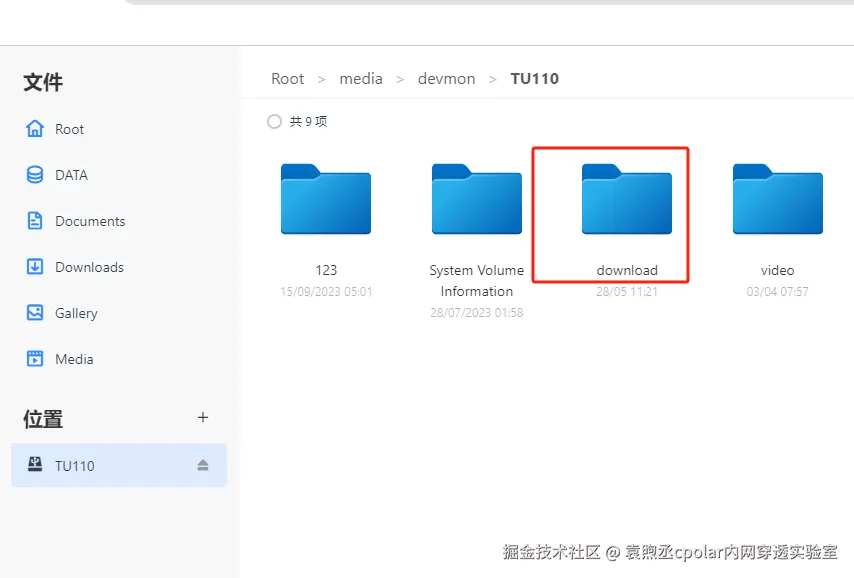Go to devmon in breadcrumb path
Viewport: 854px width, 578px height.
click(446, 79)
